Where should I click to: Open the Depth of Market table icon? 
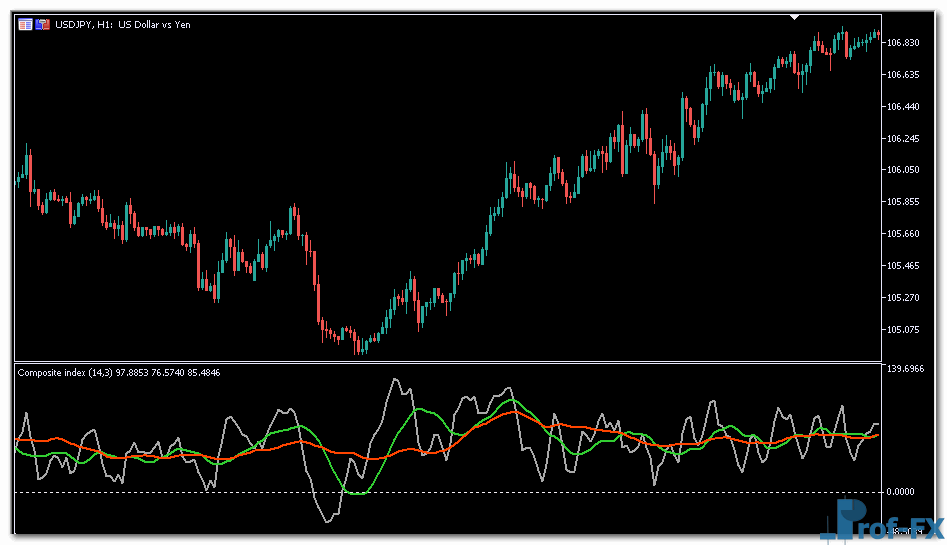[26, 24]
